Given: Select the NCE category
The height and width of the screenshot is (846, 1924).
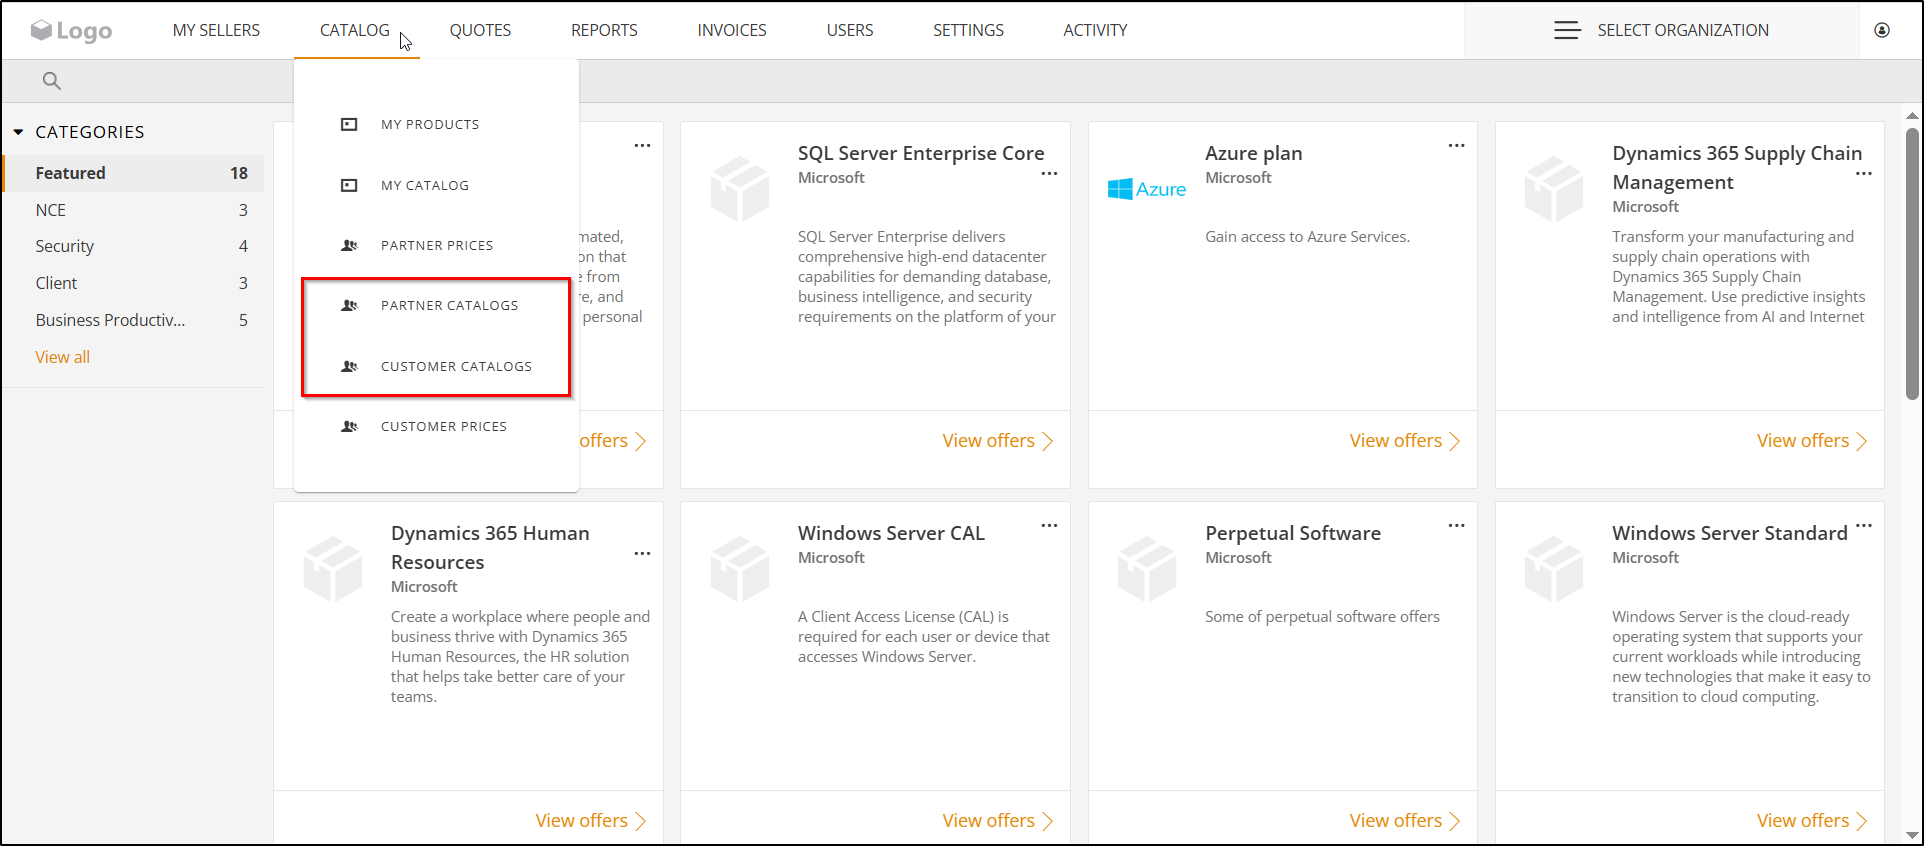Looking at the screenshot, I should (134, 210).
